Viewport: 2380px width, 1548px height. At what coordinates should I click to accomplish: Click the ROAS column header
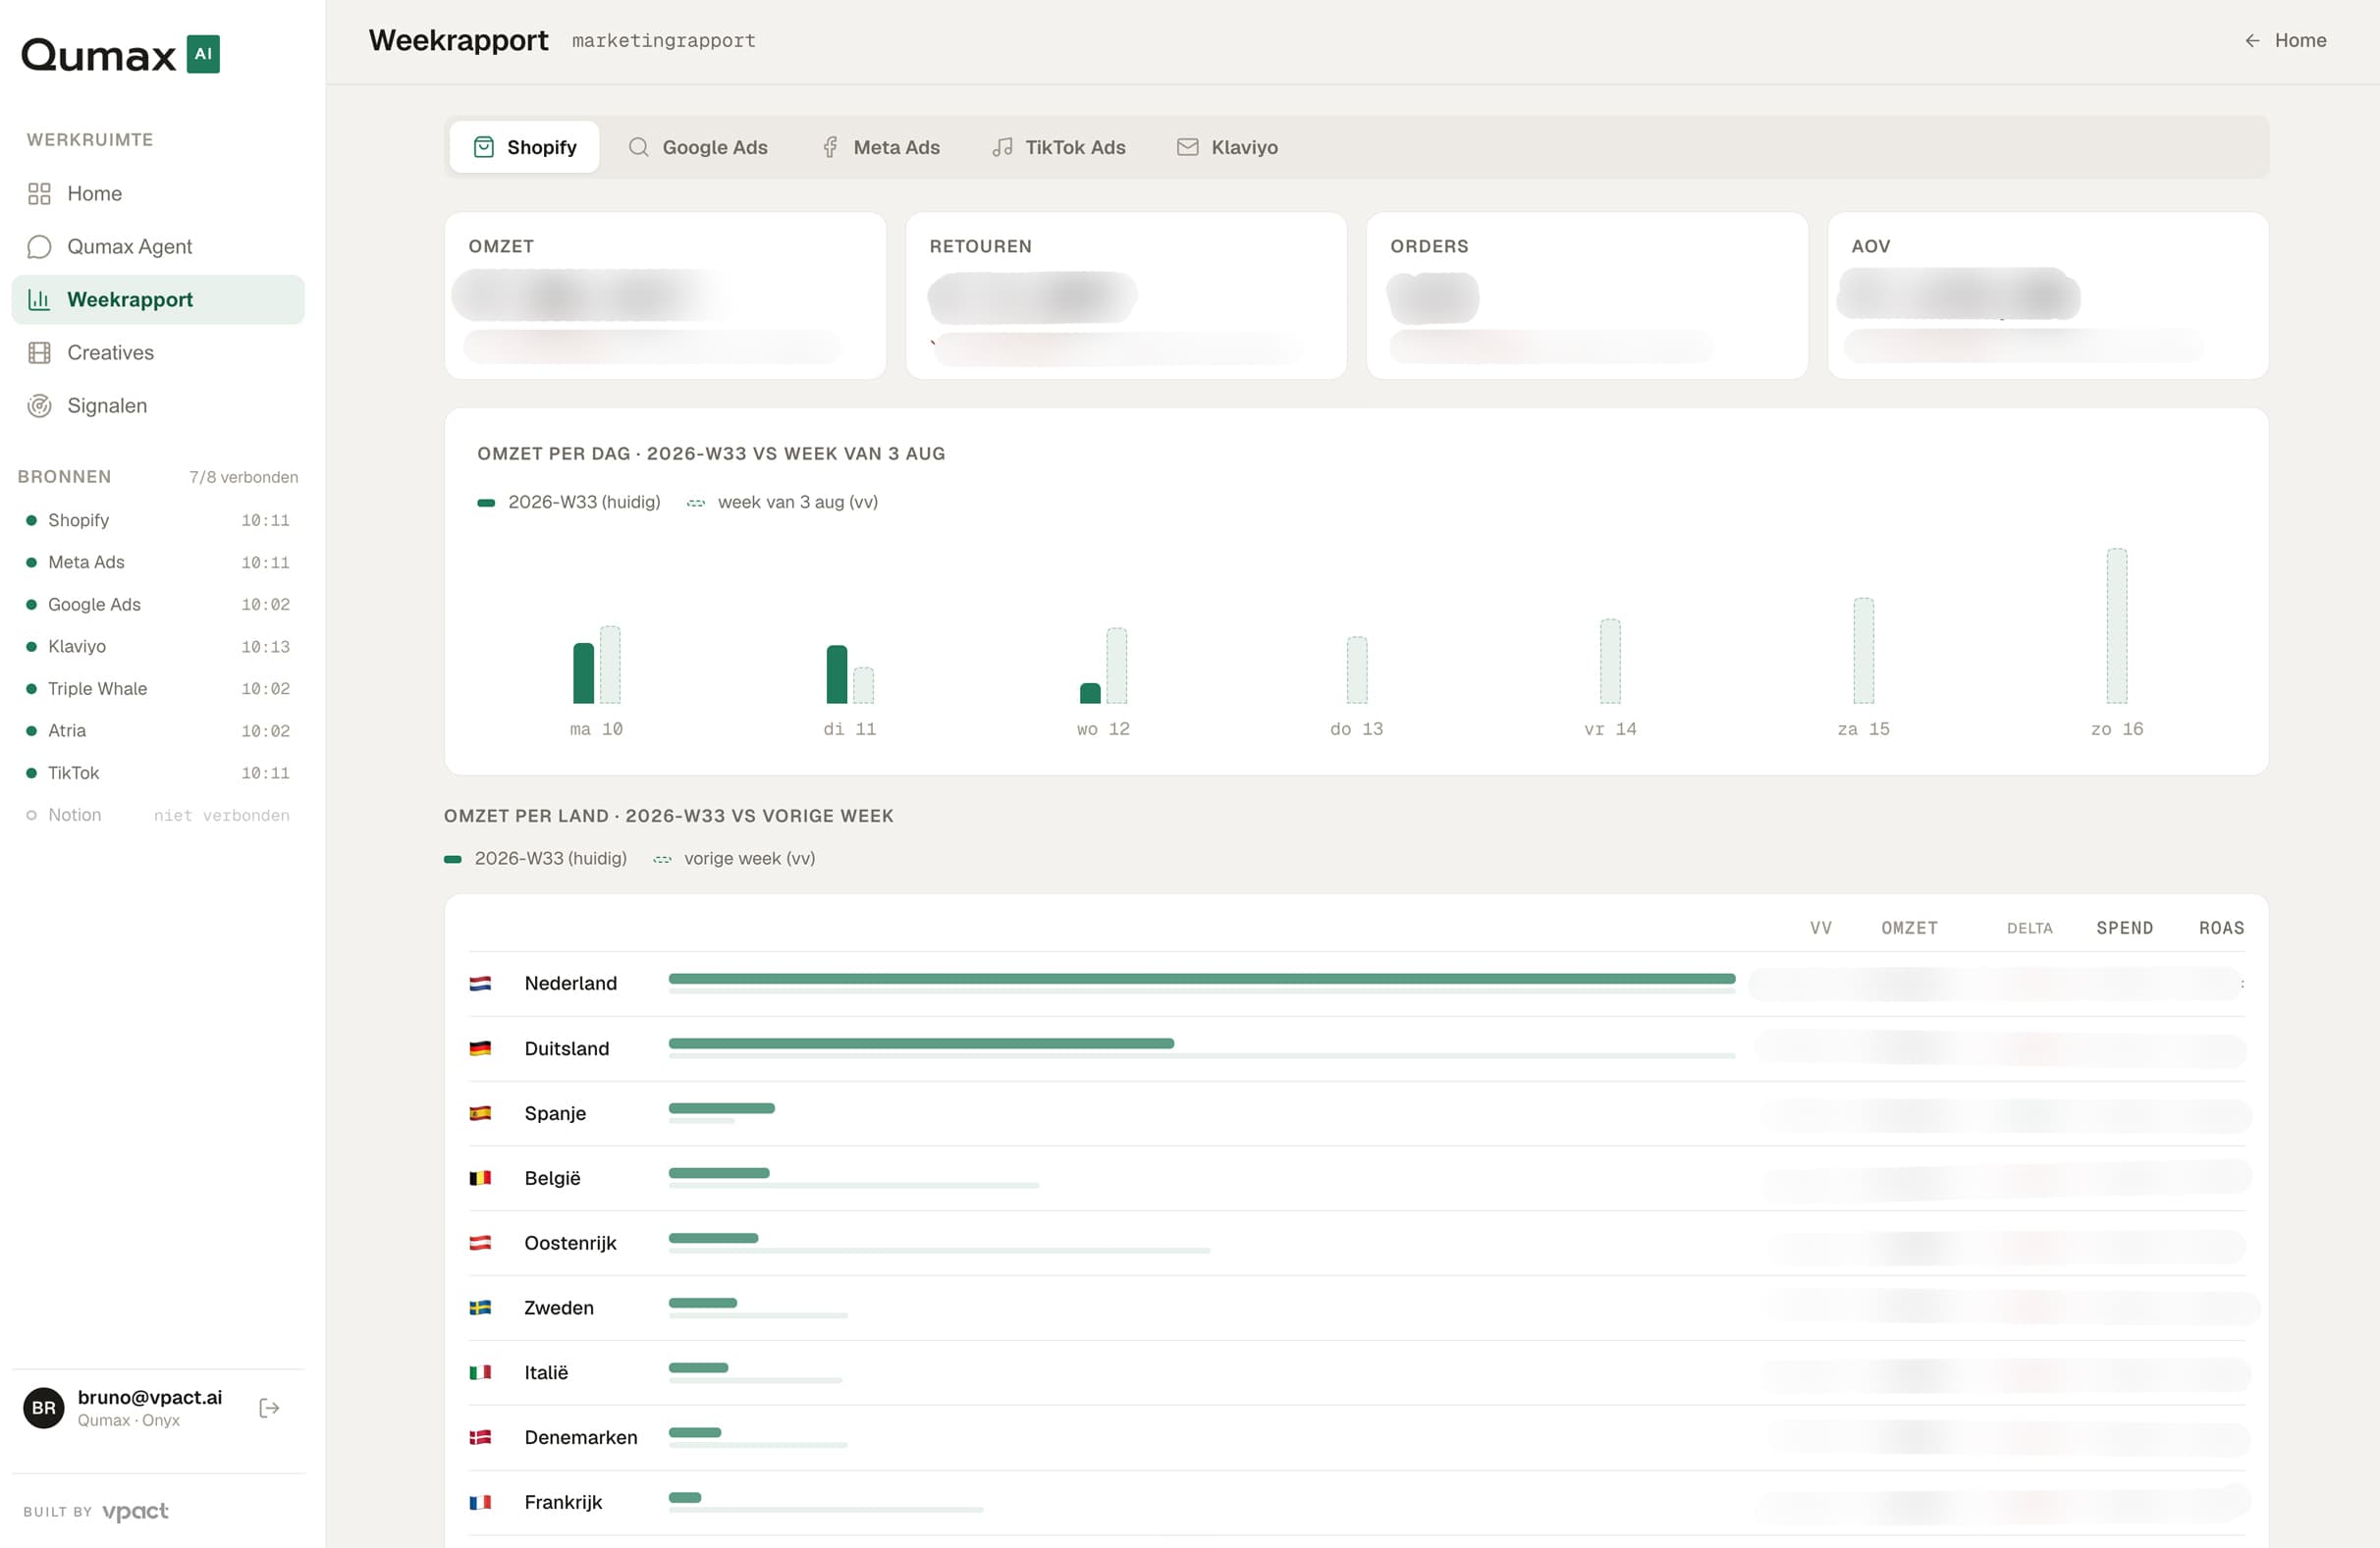click(x=2221, y=928)
